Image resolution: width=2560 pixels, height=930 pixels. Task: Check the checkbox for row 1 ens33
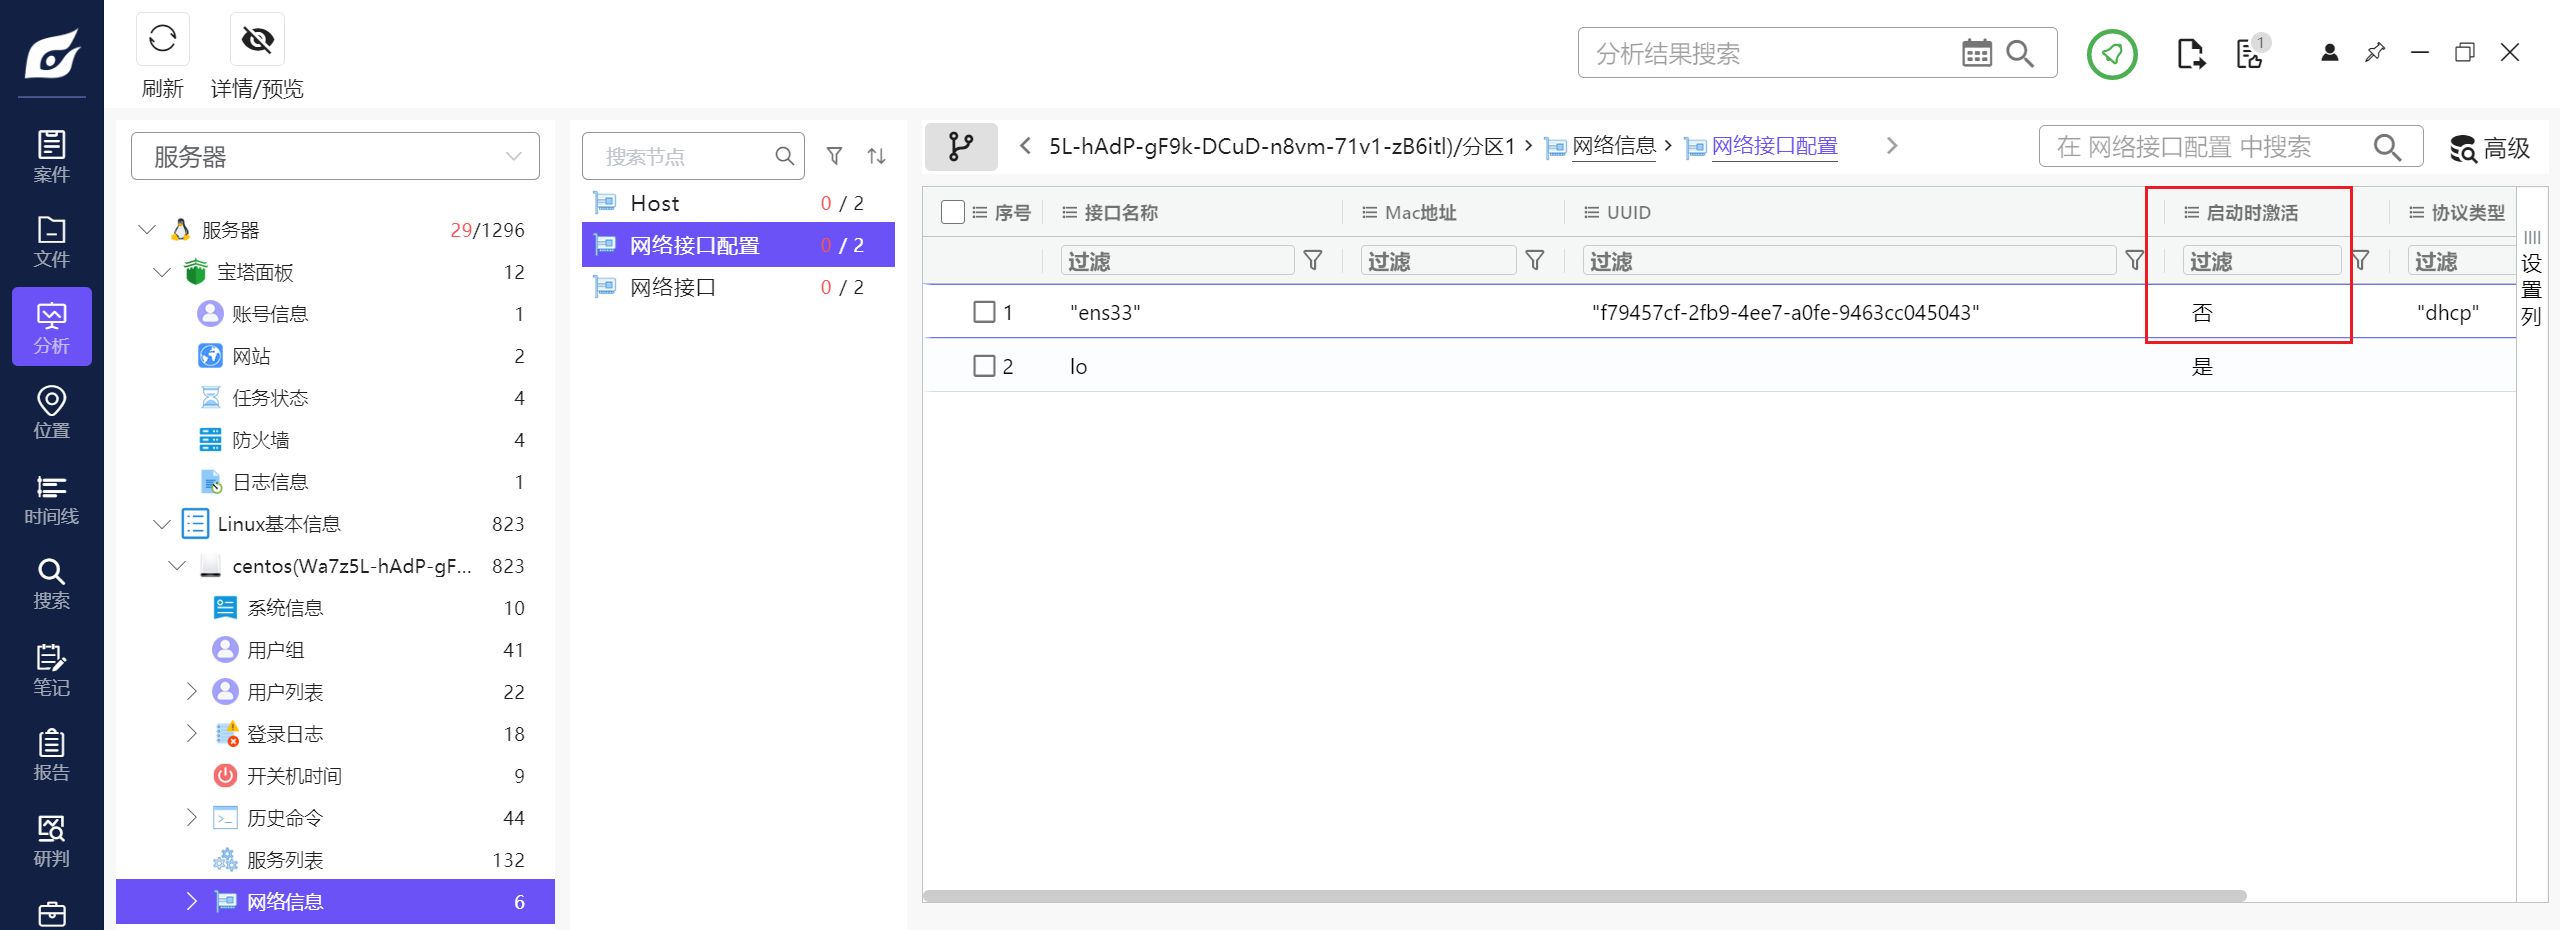tap(984, 312)
